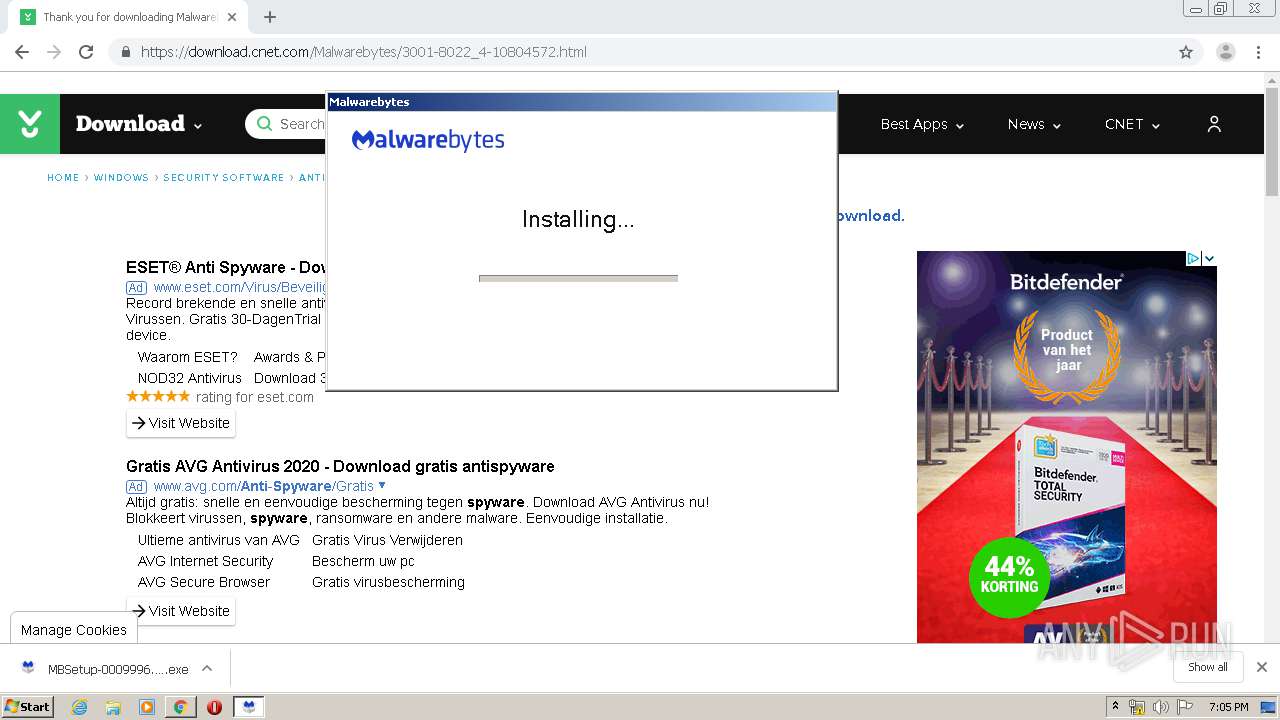The height and width of the screenshot is (720, 1280).
Task: Click Manage Cookies button
Action: (74, 630)
